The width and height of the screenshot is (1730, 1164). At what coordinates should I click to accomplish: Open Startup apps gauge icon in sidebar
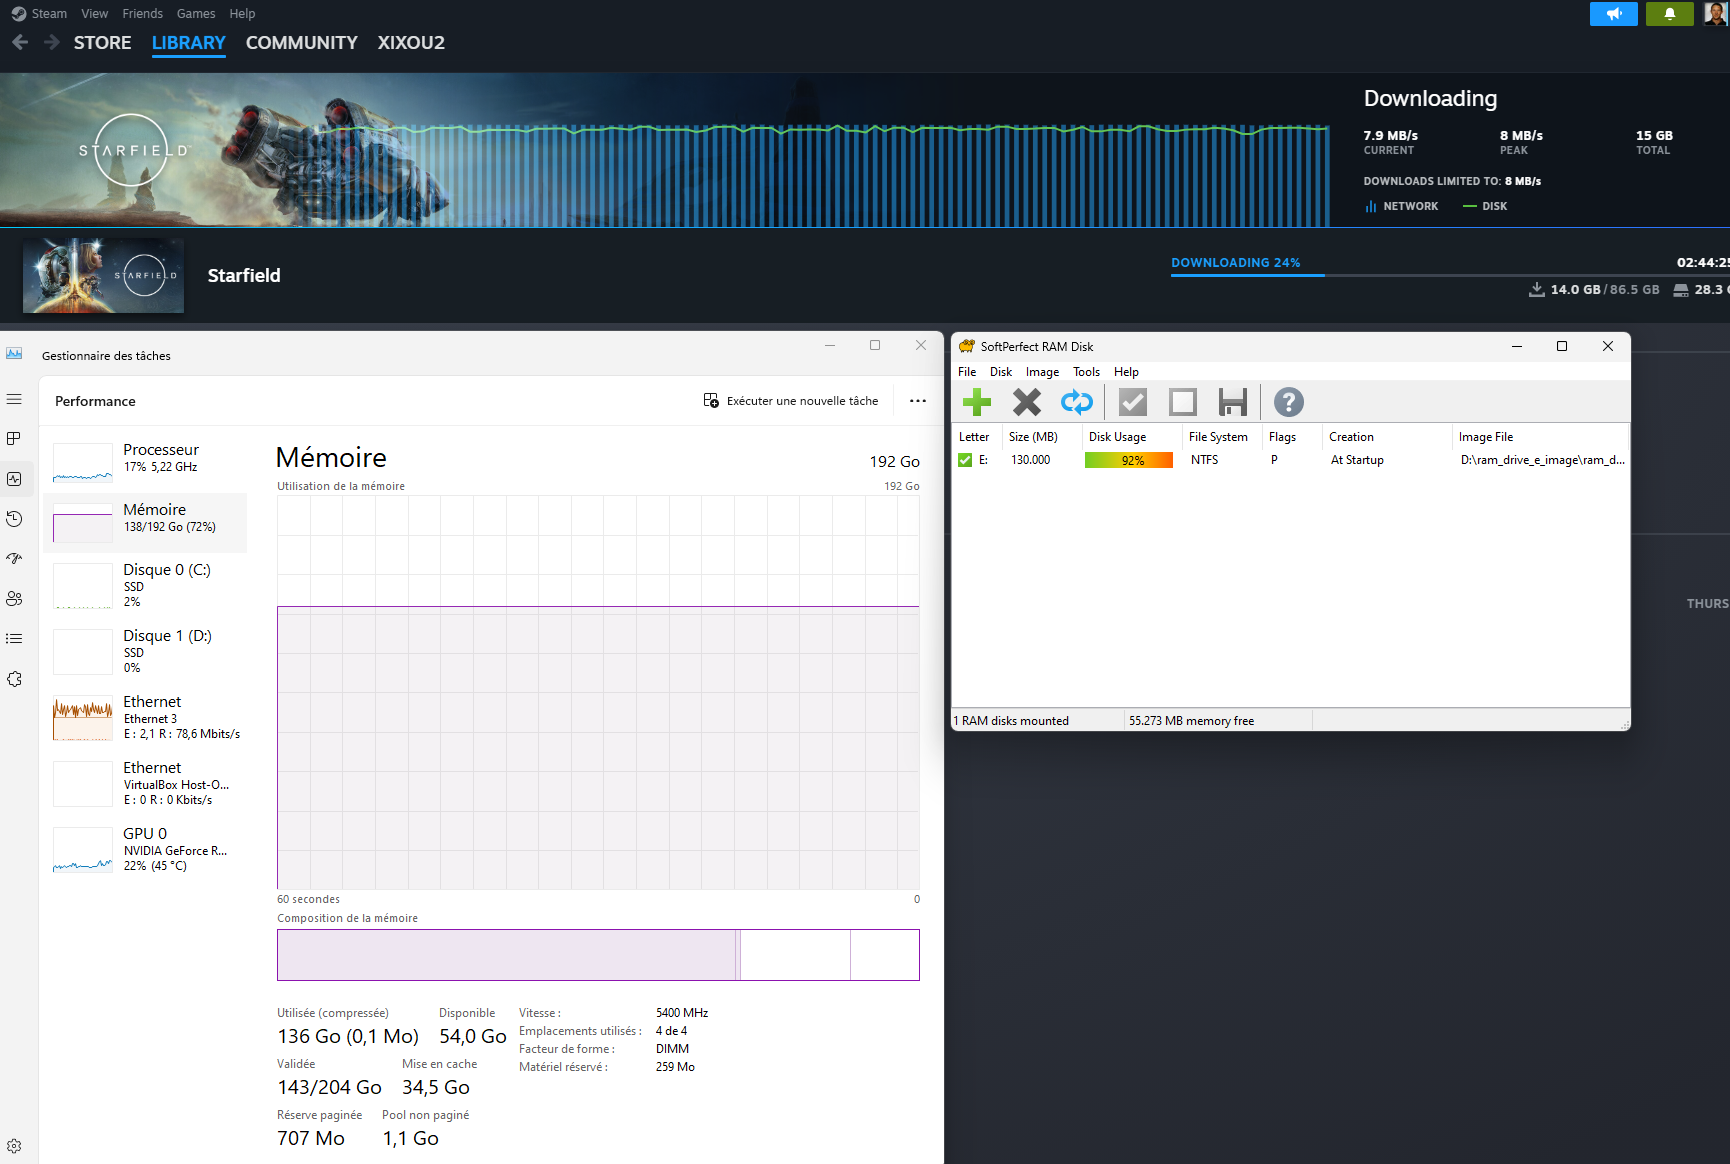[x=14, y=559]
